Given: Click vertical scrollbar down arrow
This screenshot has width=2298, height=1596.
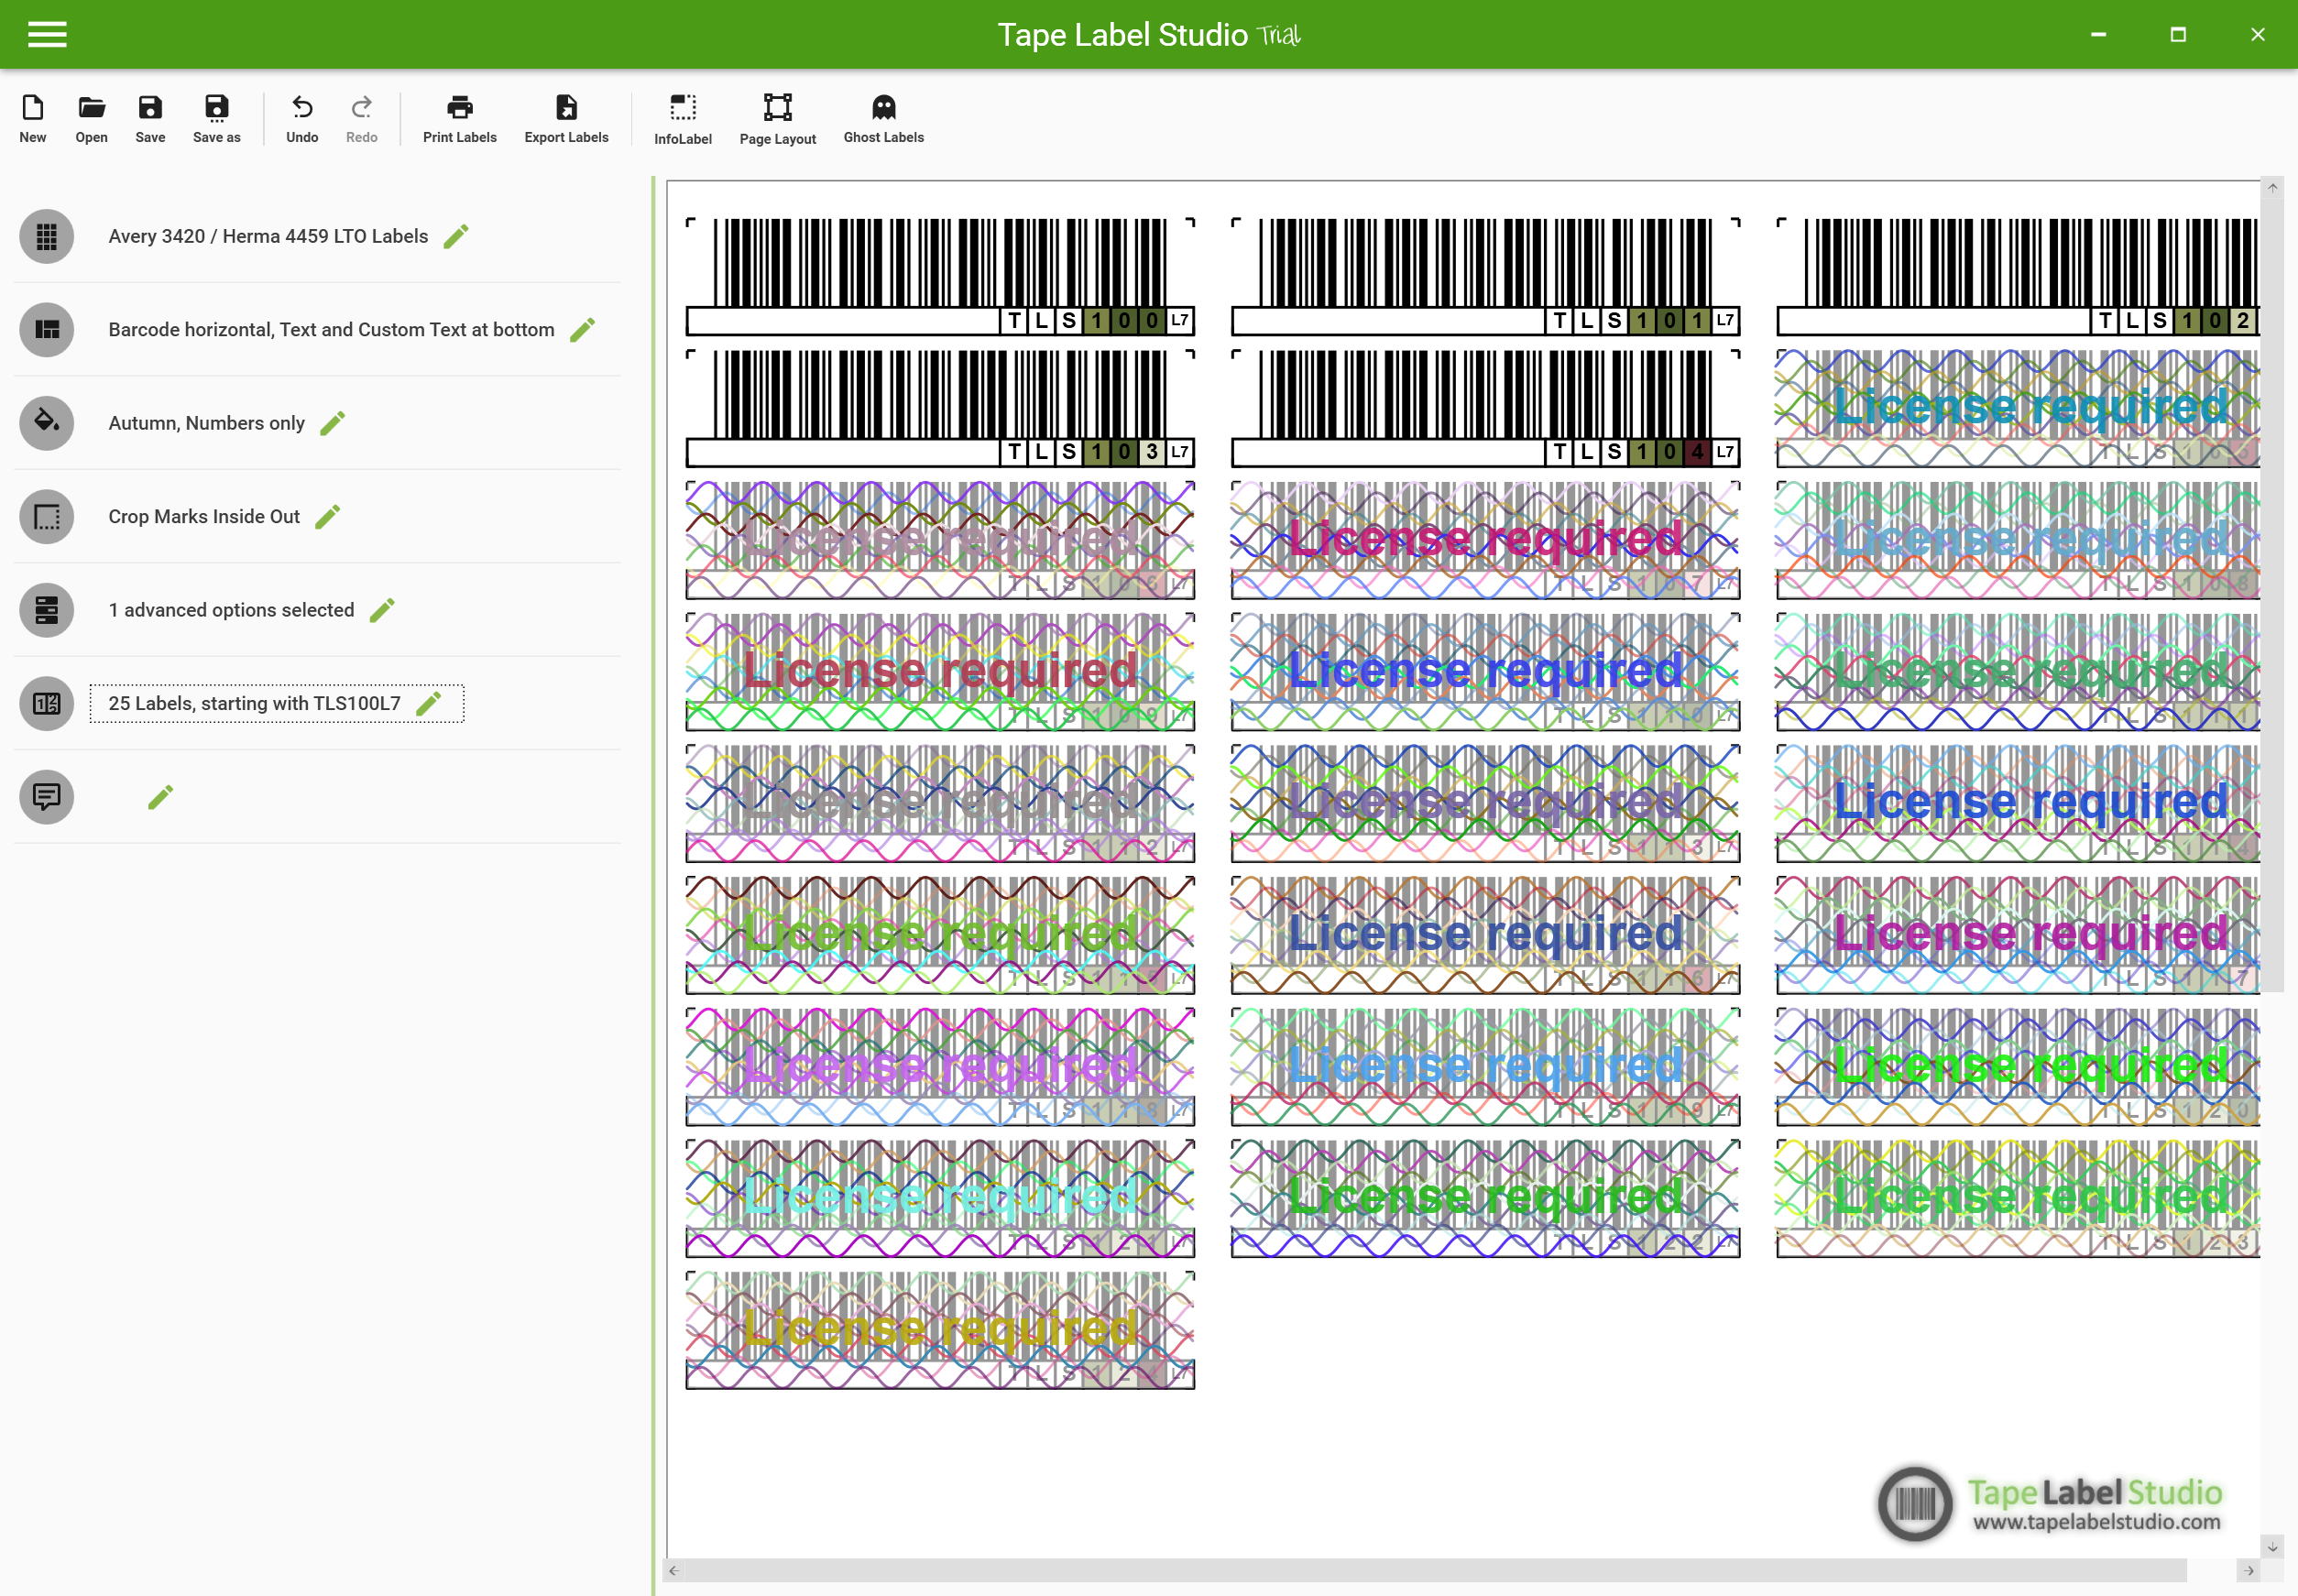Looking at the screenshot, I should [2272, 1546].
